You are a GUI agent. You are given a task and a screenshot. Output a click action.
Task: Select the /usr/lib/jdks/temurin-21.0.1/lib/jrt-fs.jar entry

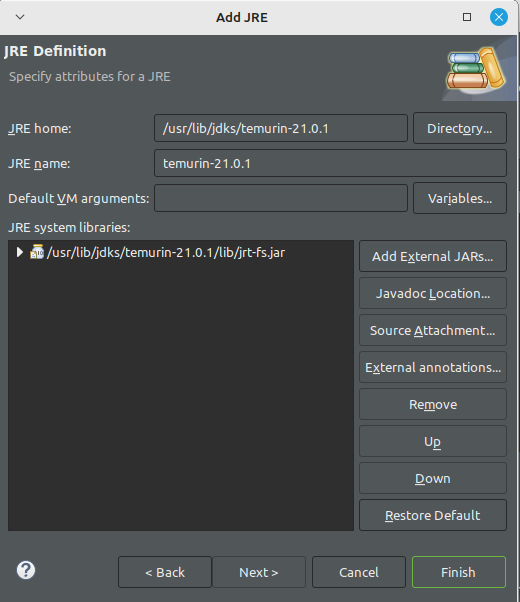coord(166,253)
